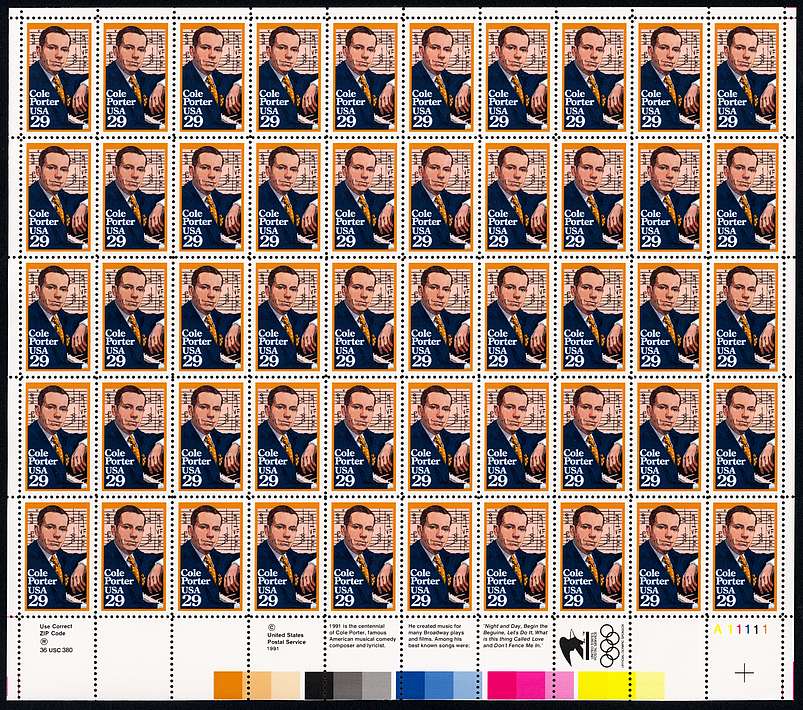Pick the light gray color swatch
803x710 pixels.
tap(376, 685)
